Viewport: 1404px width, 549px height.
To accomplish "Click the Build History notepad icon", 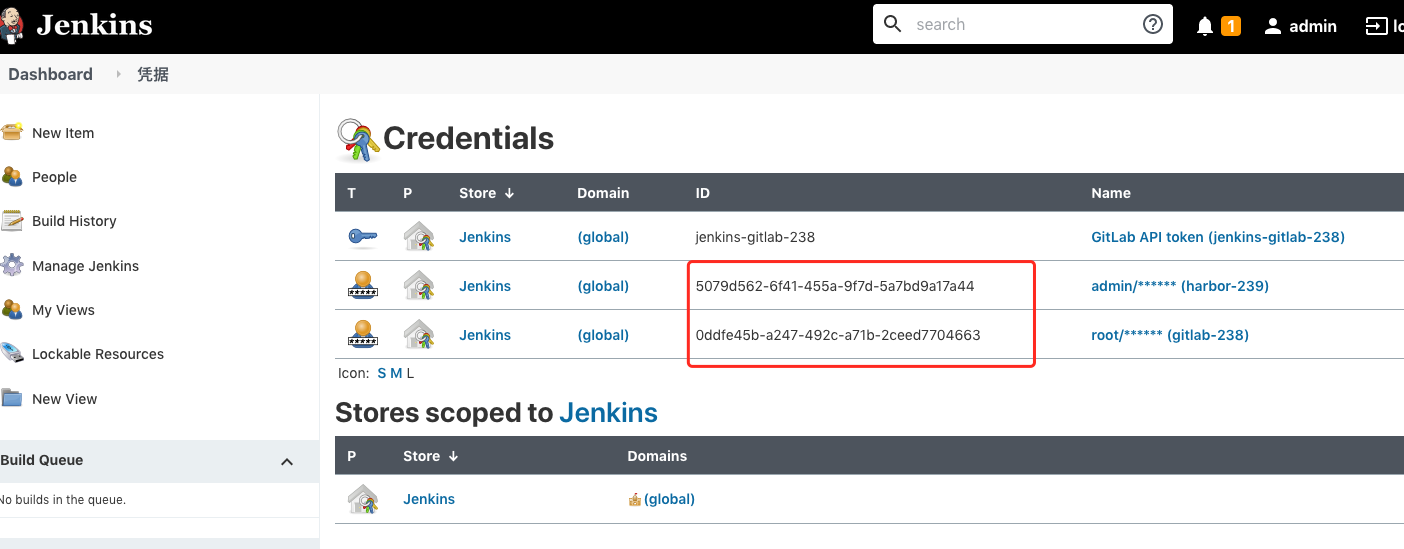I will click(x=12, y=221).
